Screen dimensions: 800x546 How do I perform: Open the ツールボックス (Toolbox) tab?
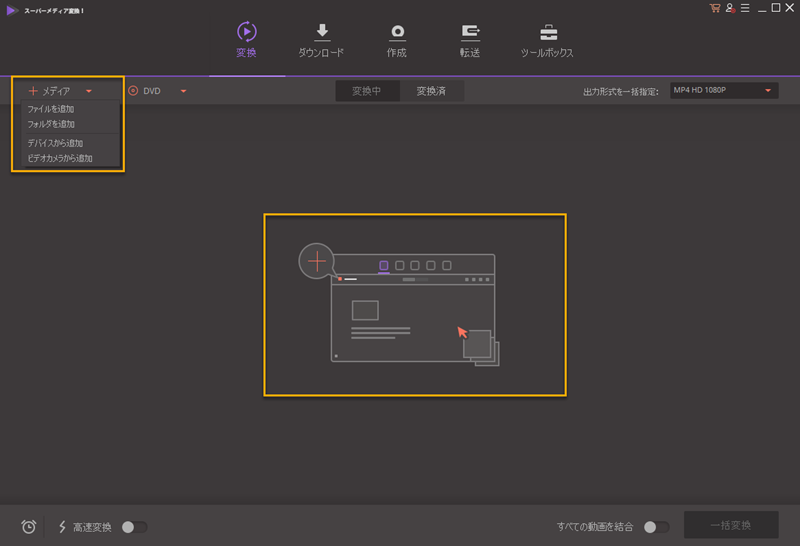547,40
